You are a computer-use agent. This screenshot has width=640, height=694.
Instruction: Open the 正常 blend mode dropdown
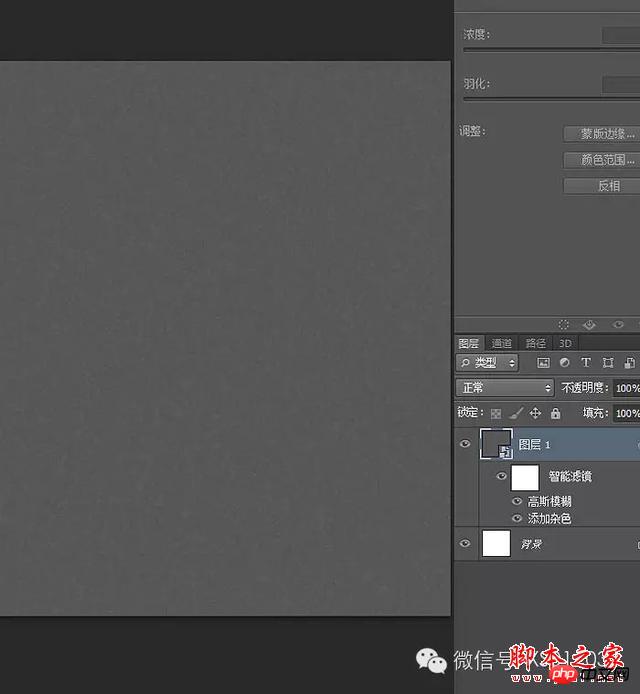tap(505, 388)
